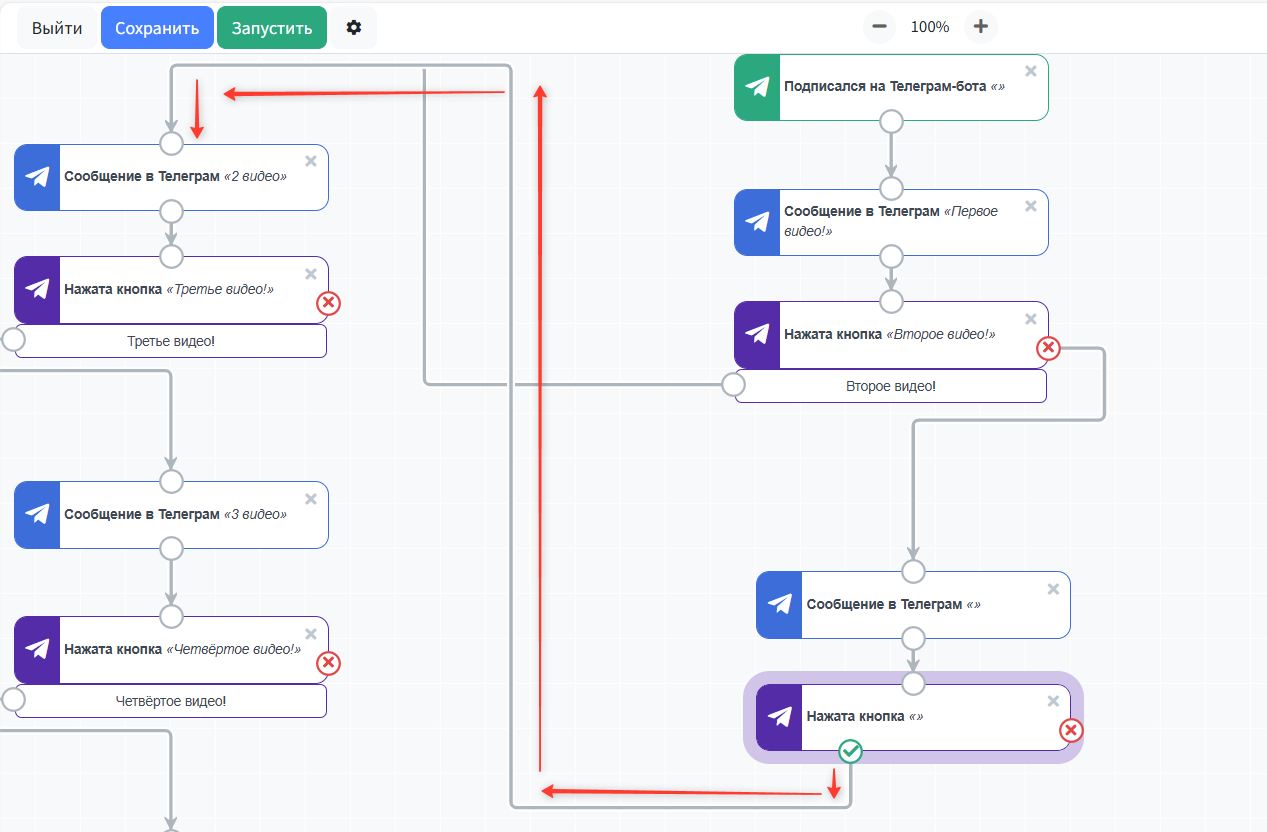Click Telegram icon on «2 видео» message block
The width and height of the screenshot is (1267, 832).
coord(37,177)
